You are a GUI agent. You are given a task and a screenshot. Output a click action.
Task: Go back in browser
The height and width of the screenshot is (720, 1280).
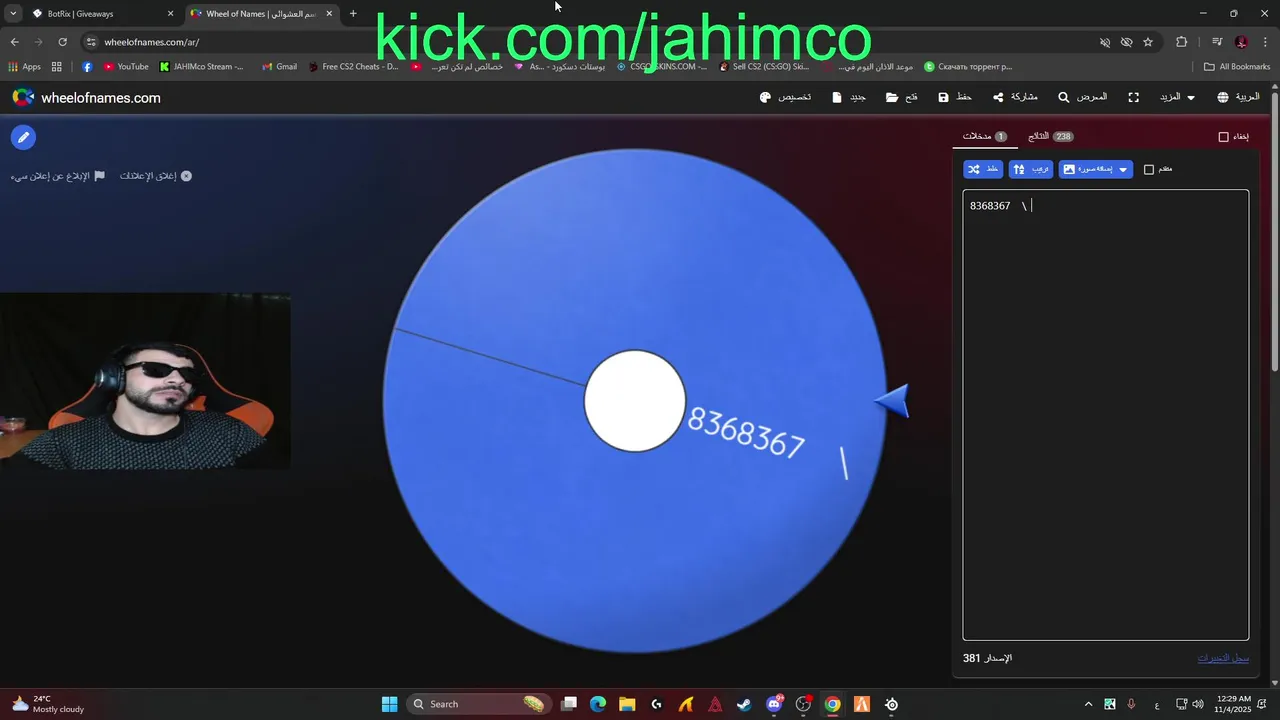[x=14, y=42]
